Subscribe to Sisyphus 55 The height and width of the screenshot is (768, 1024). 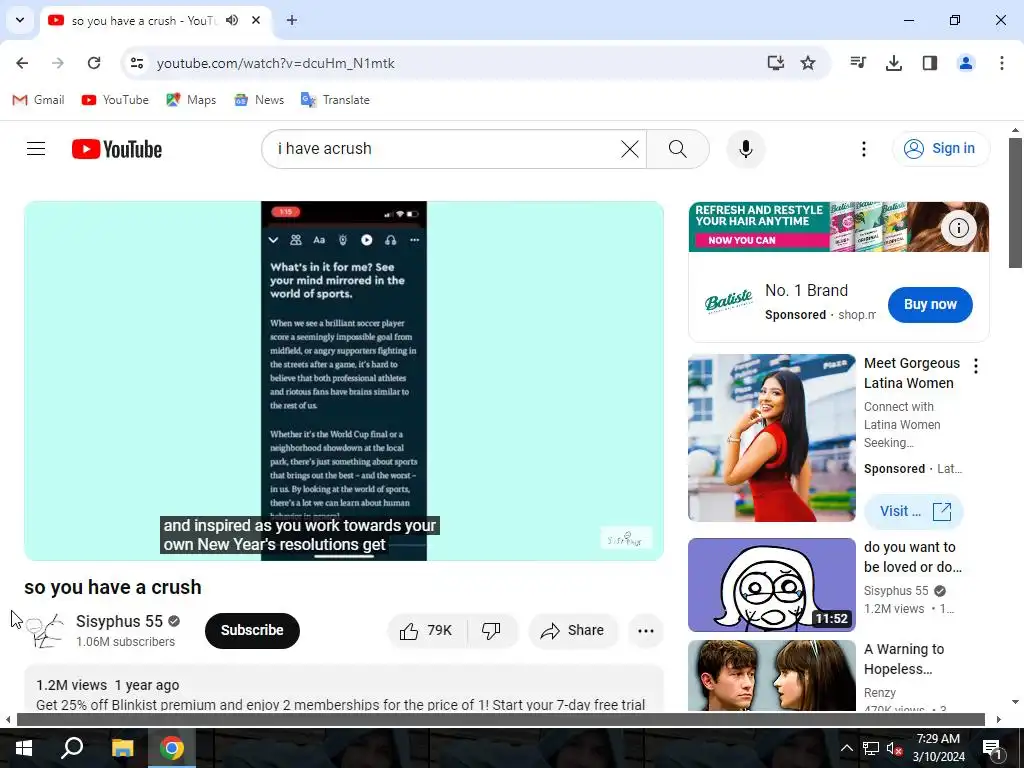point(252,630)
